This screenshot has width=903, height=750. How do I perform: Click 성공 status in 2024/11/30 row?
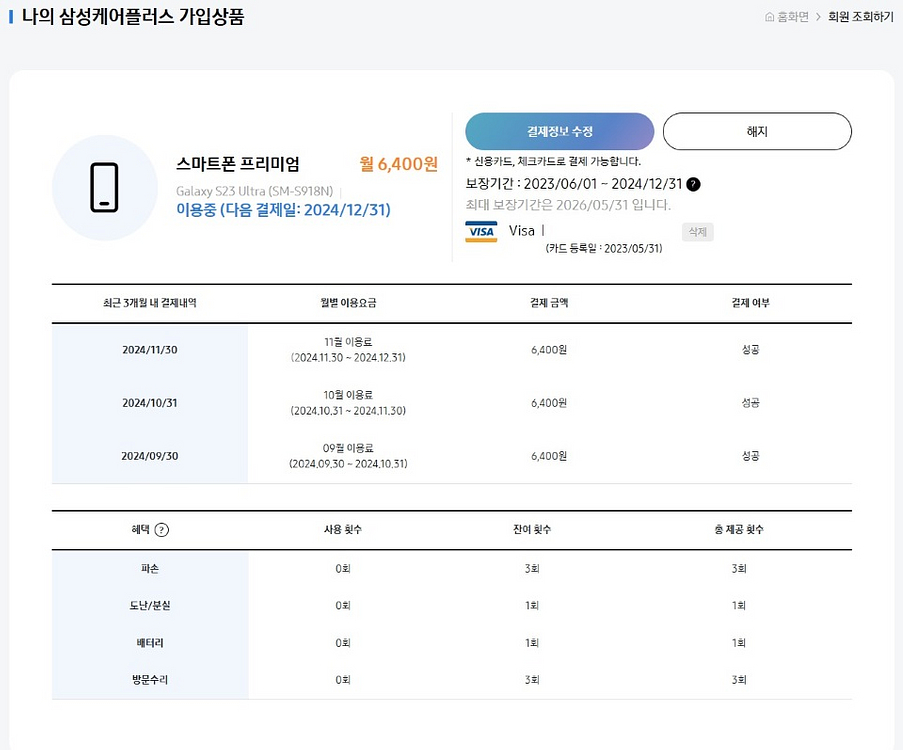click(x=750, y=350)
